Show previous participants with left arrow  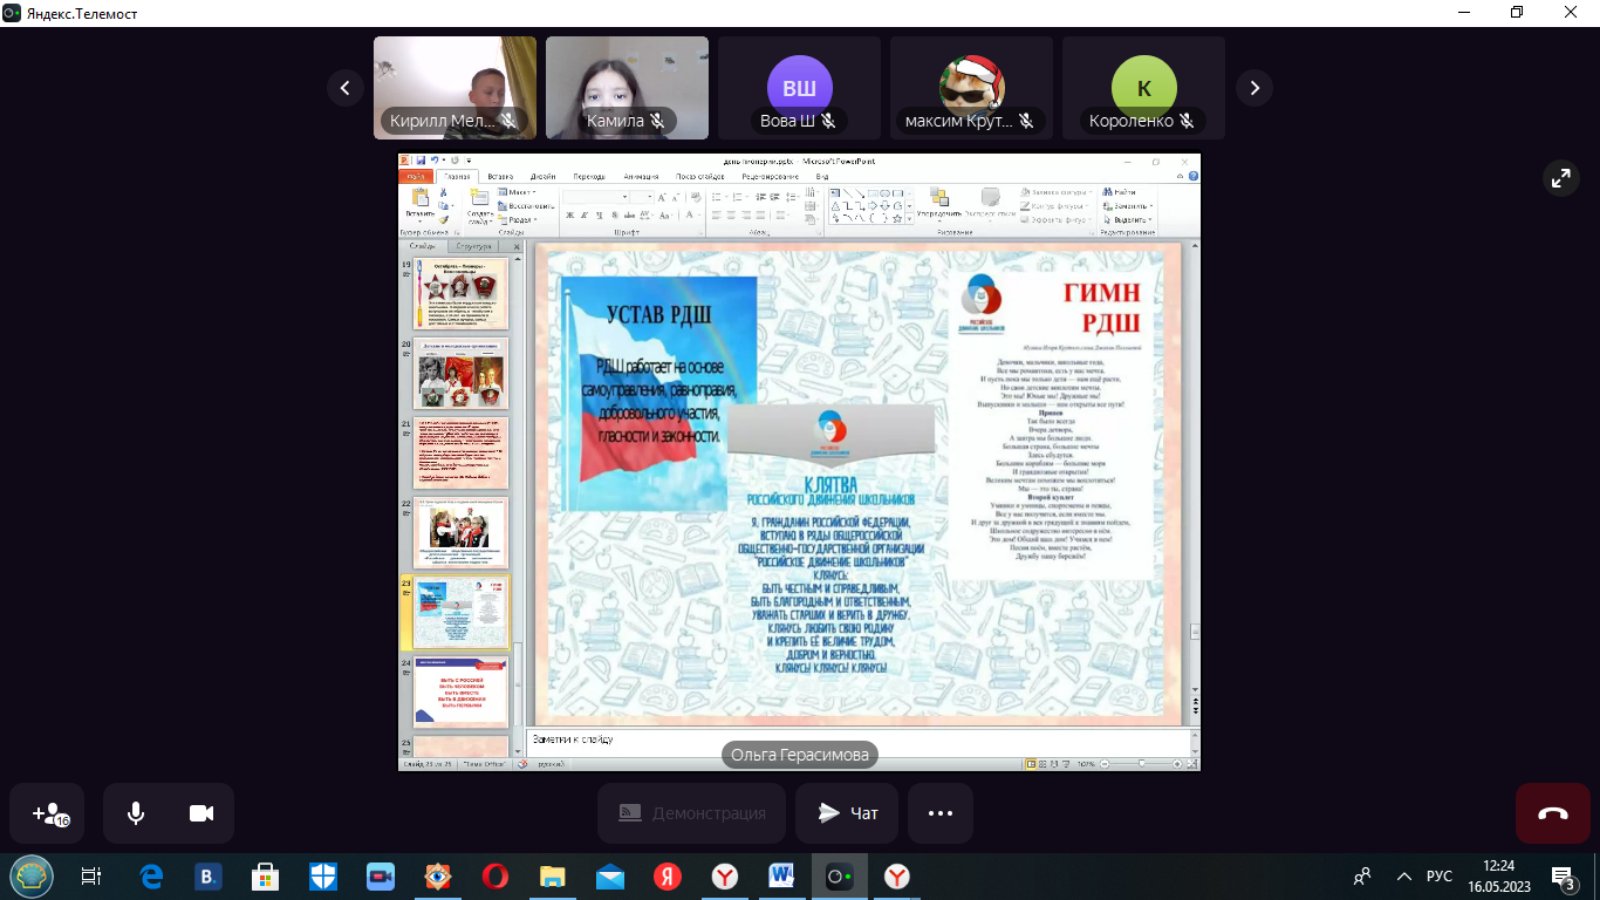[x=345, y=88]
